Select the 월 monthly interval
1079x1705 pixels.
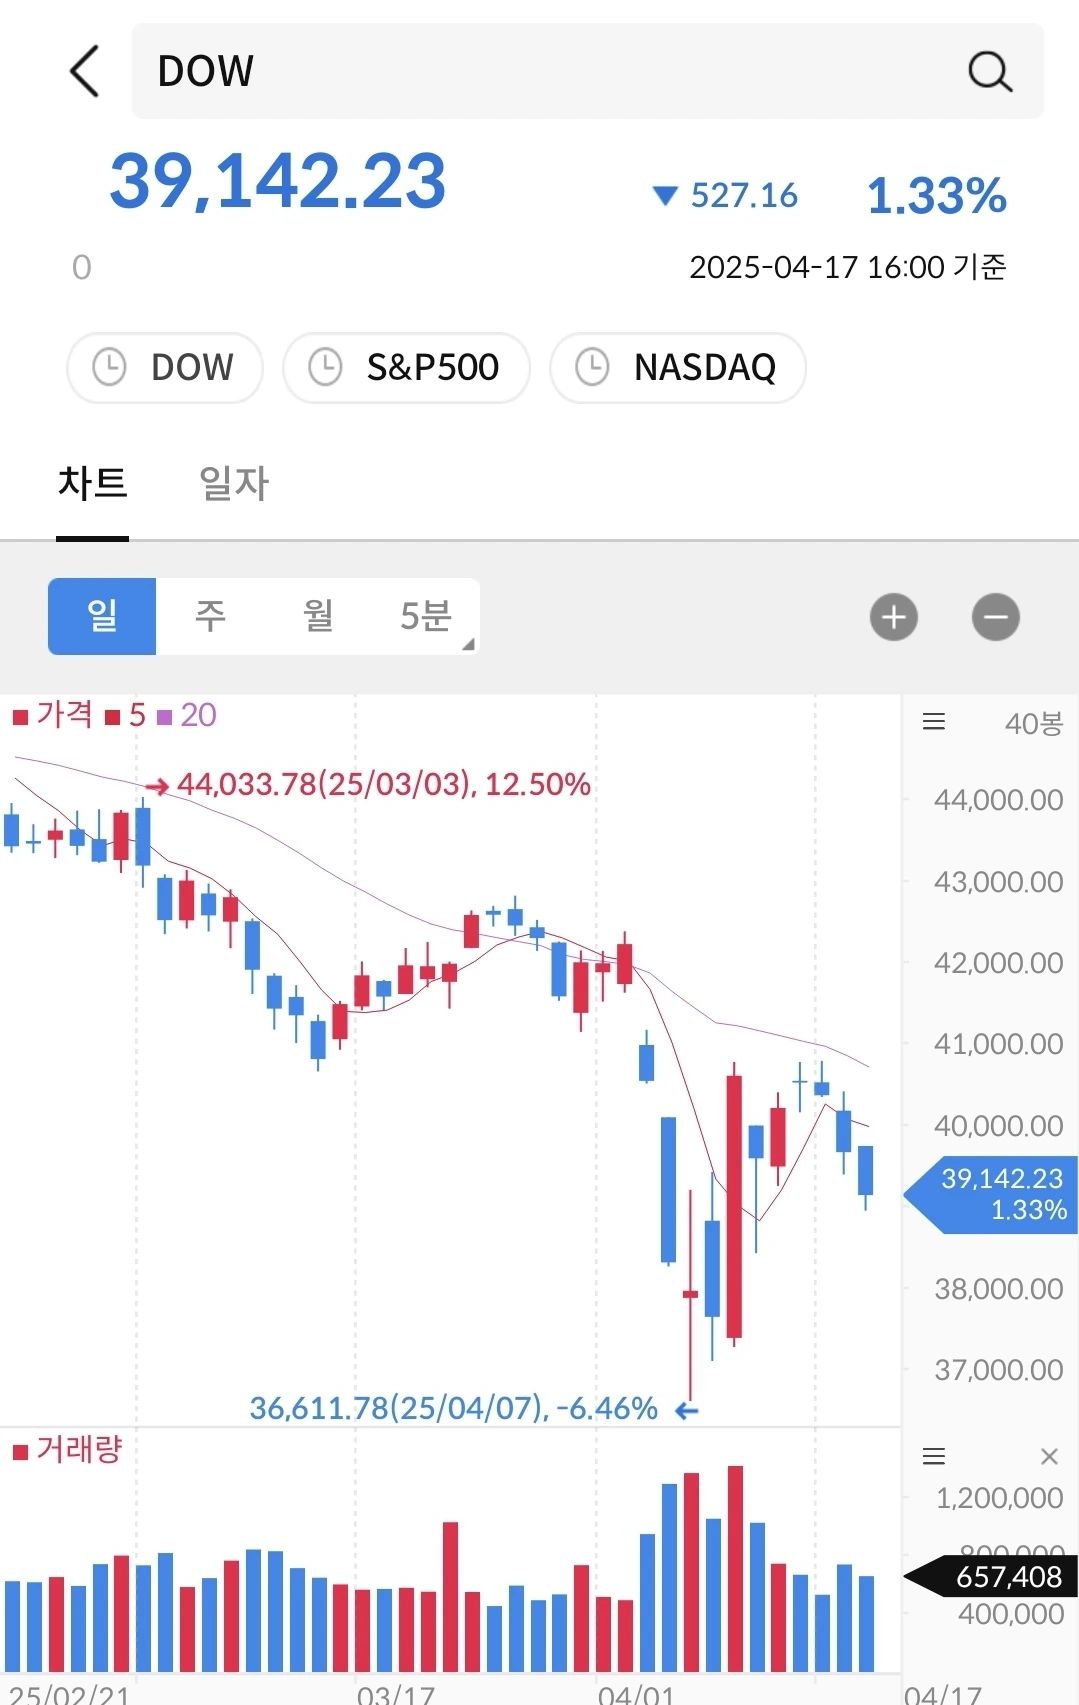(318, 616)
